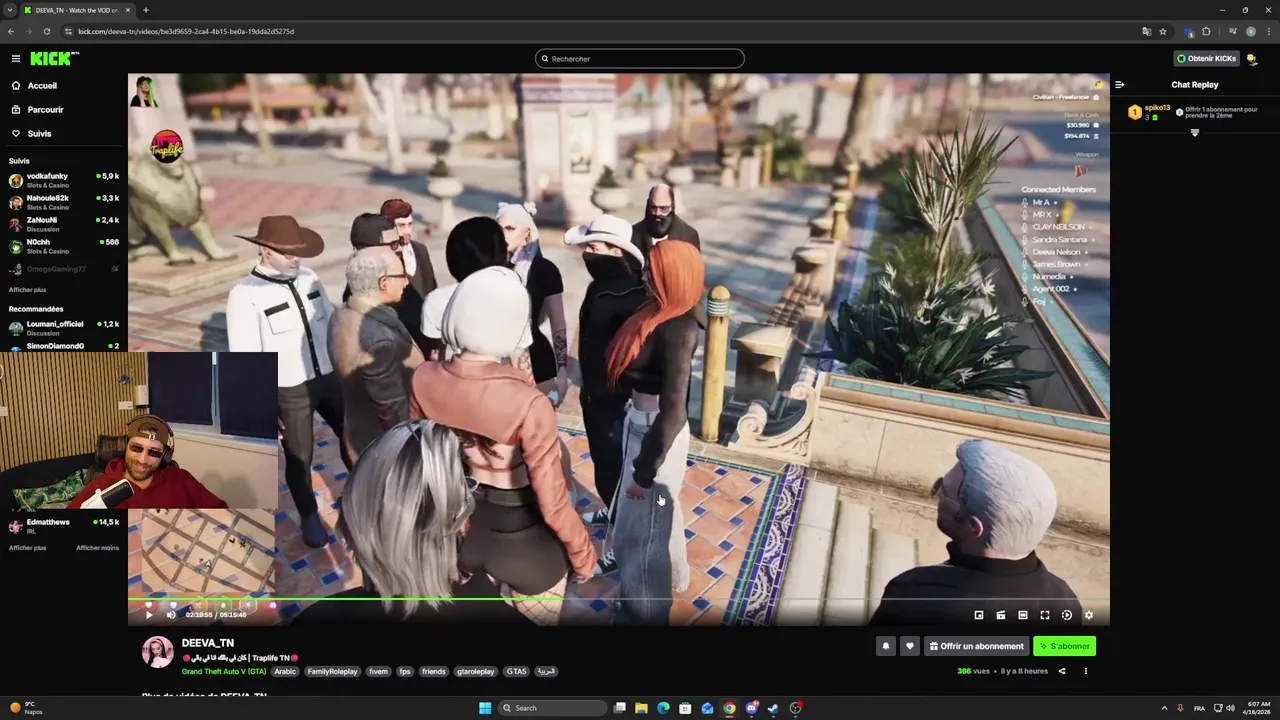Screen dimensions: 1280x720
Task: Click the S'abonner button
Action: coord(1064,646)
